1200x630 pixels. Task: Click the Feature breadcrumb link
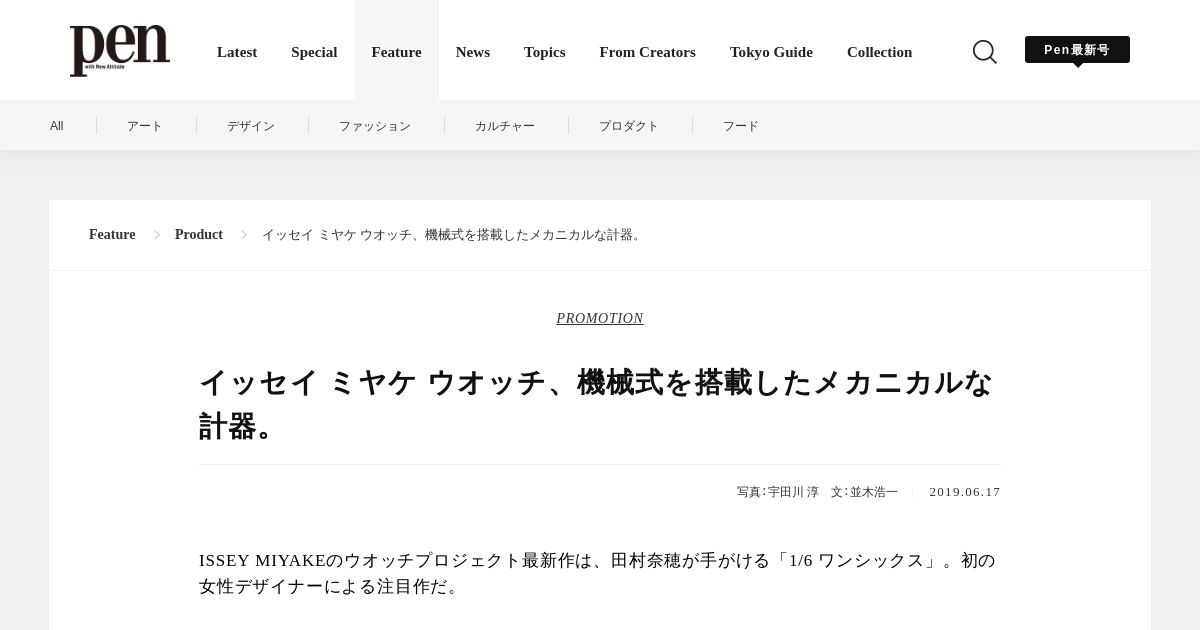(112, 235)
